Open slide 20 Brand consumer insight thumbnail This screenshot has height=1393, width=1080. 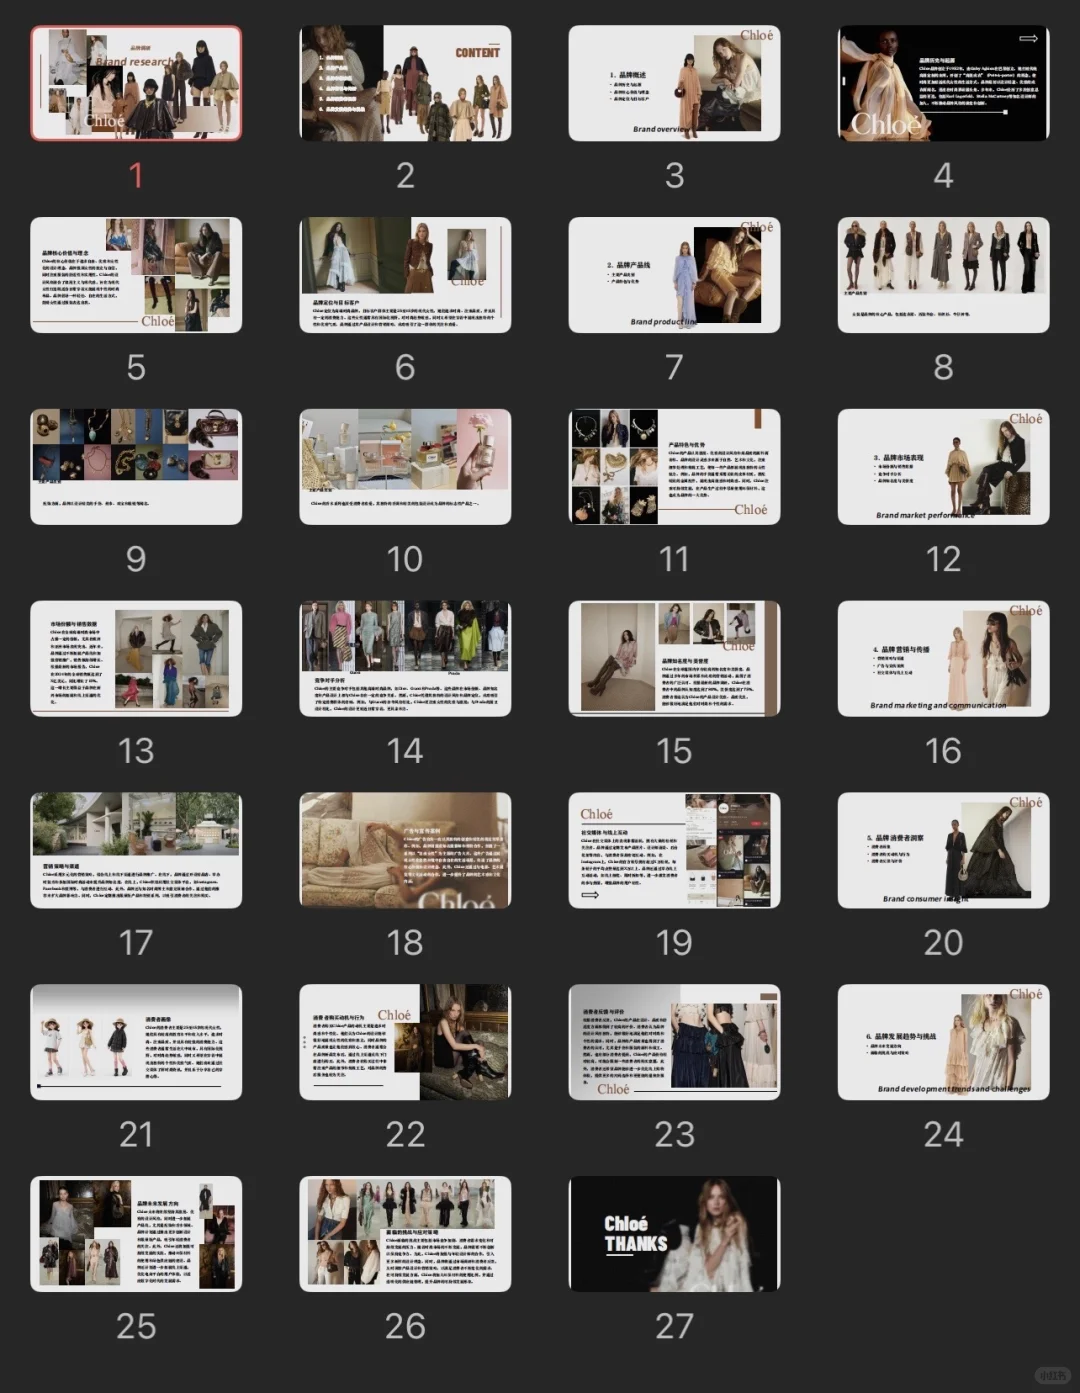point(943,850)
